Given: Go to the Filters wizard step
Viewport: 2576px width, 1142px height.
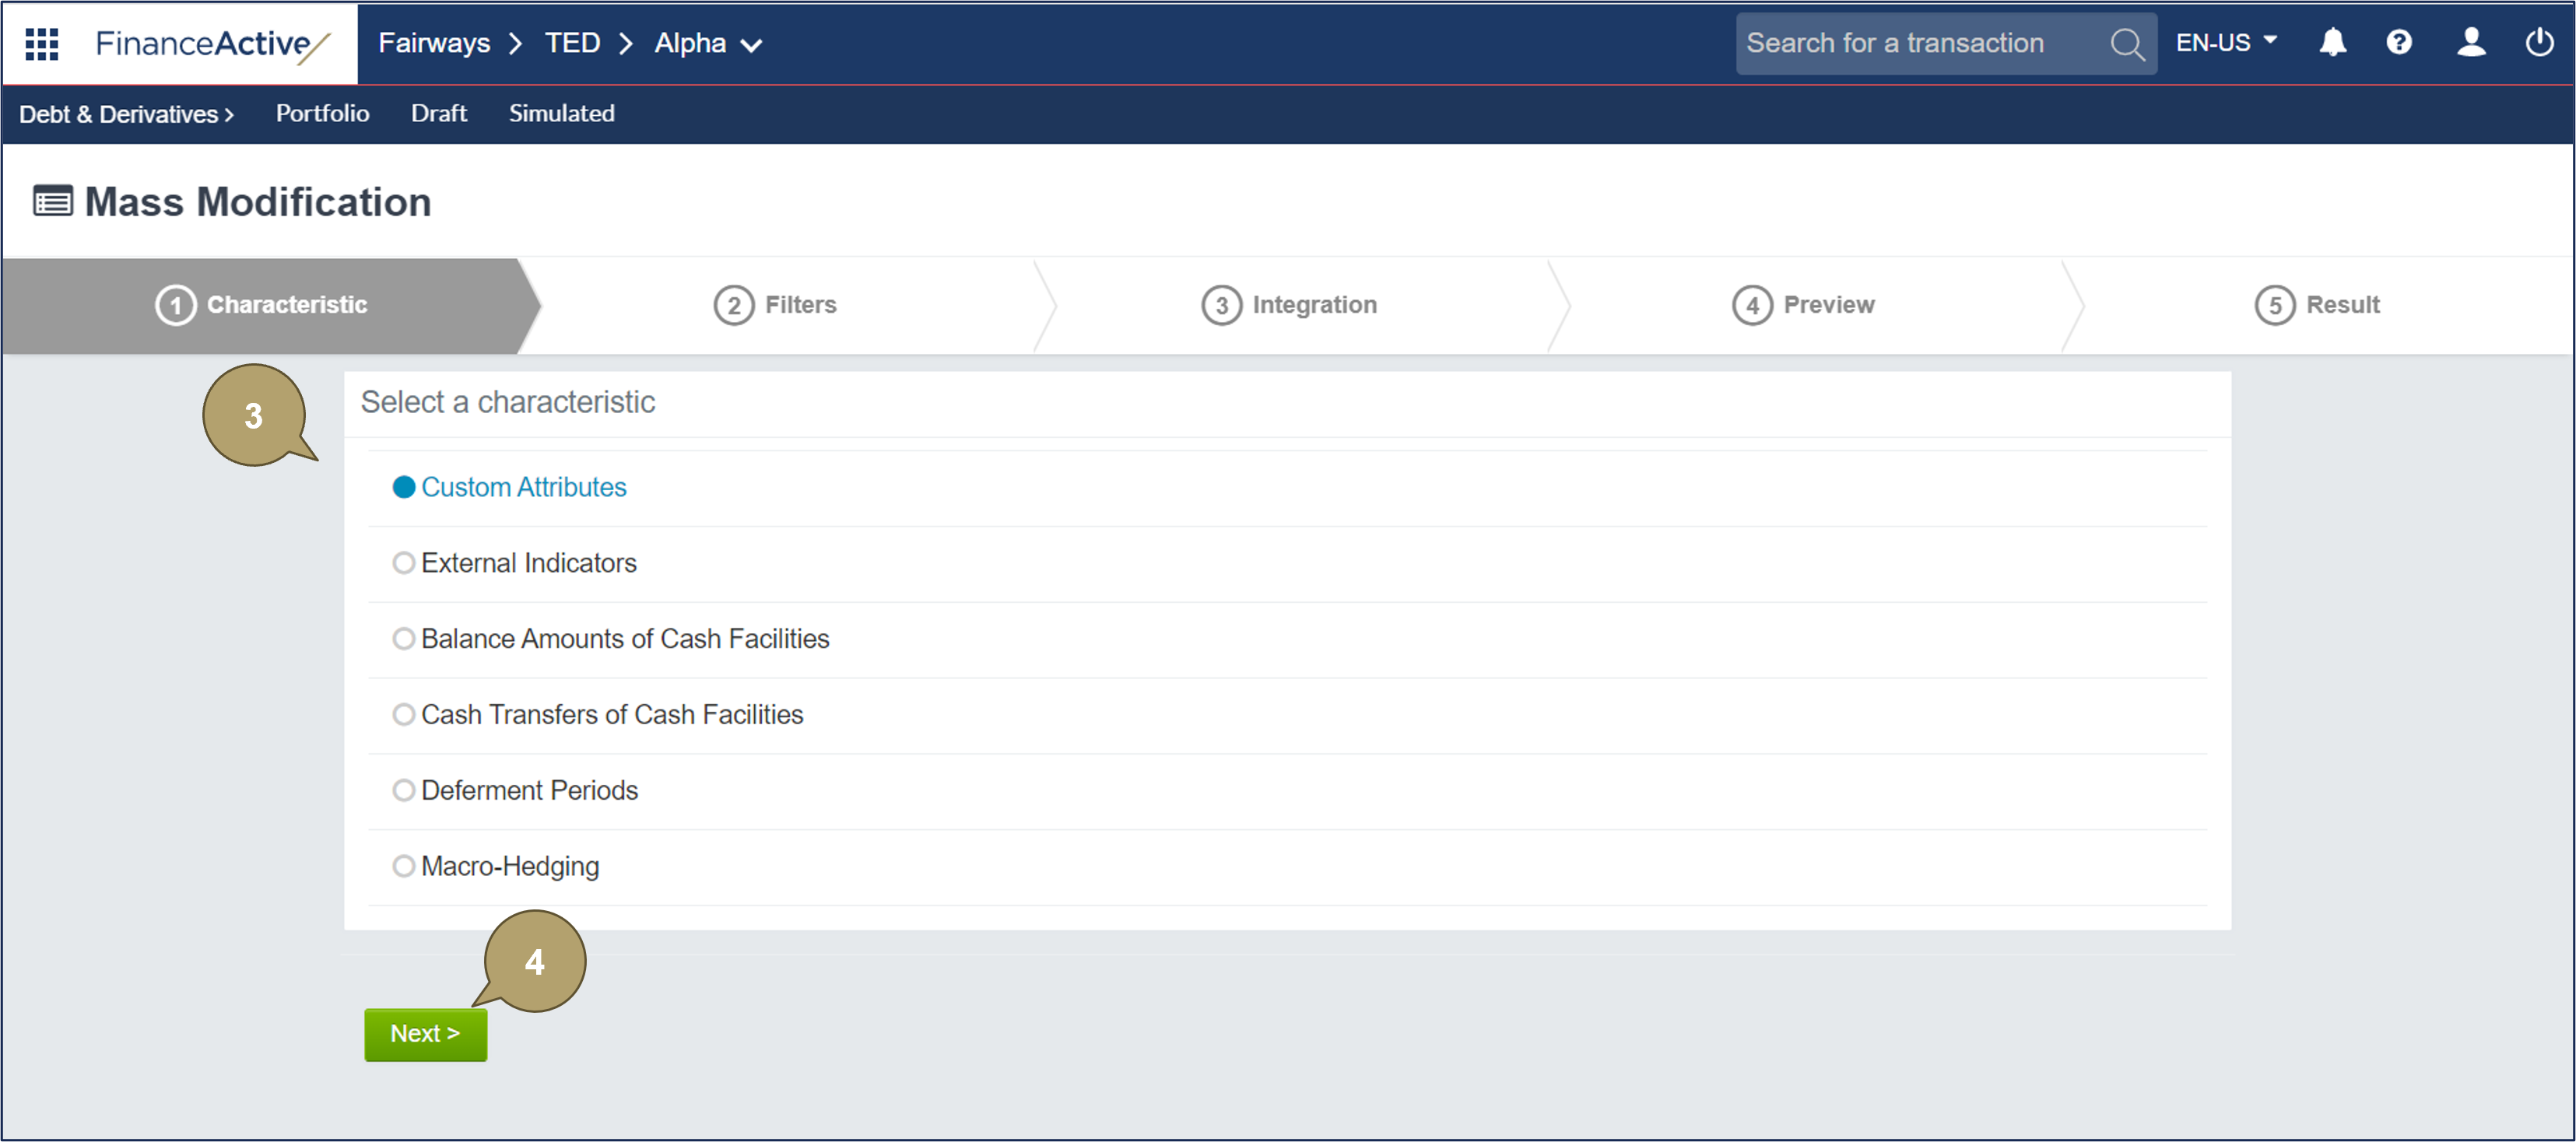Looking at the screenshot, I should pos(776,305).
